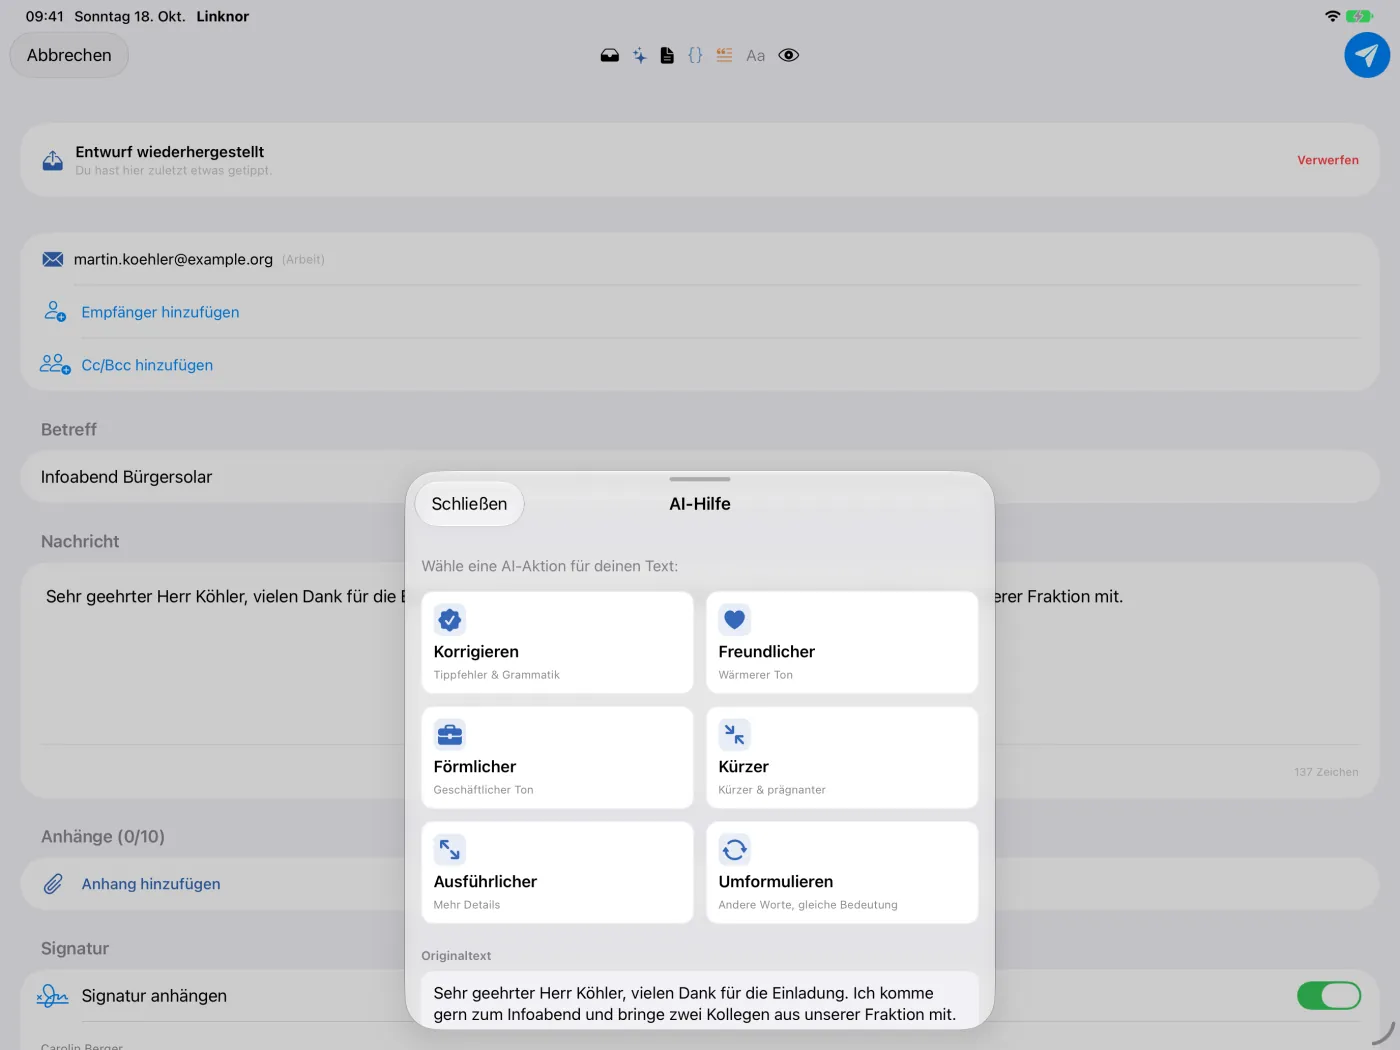Click sender martin.koehler@example.org
This screenshot has height=1050, width=1400.
point(173,259)
